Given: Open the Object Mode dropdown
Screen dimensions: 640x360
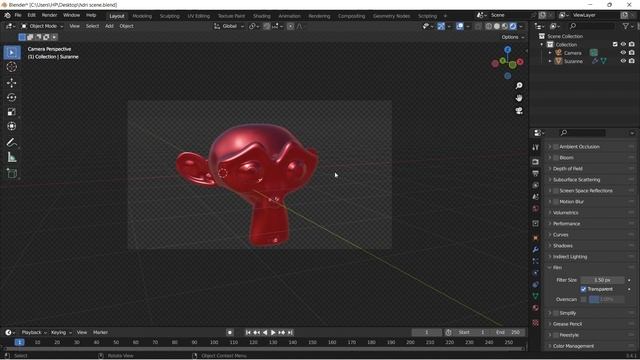Looking at the screenshot, I should point(42,26).
